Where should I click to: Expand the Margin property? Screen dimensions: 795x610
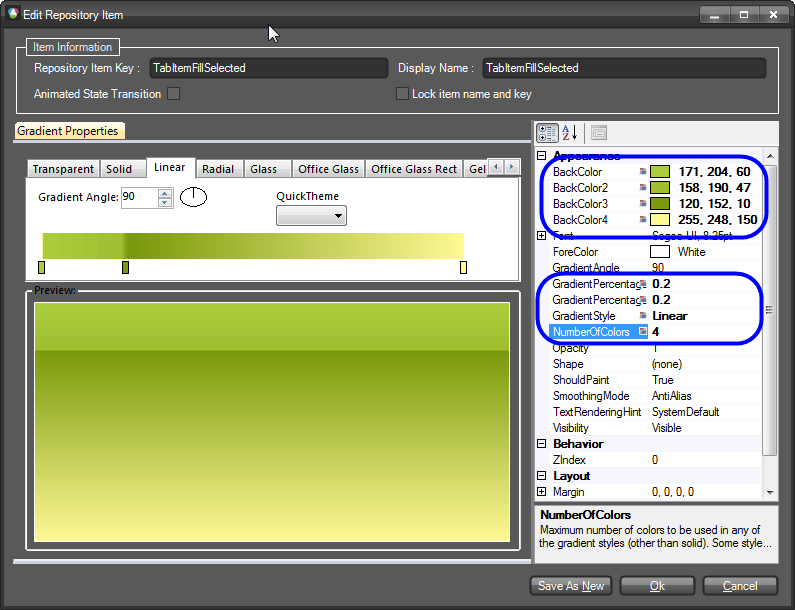[x=541, y=492]
